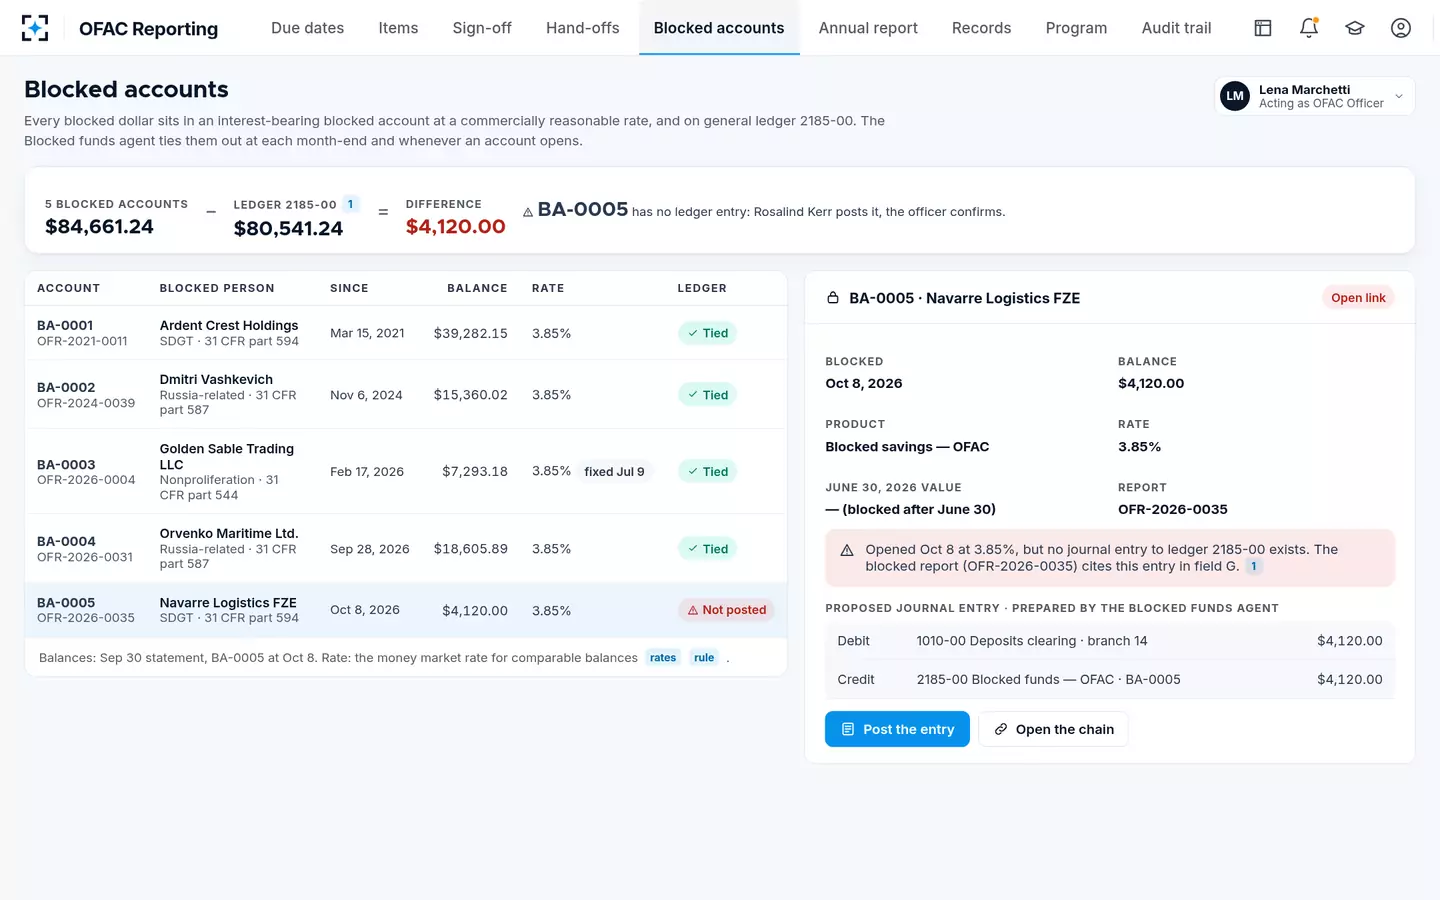This screenshot has width=1440, height=900.
Task: Select the Blocked accounts tab
Action: pyautogui.click(x=719, y=28)
